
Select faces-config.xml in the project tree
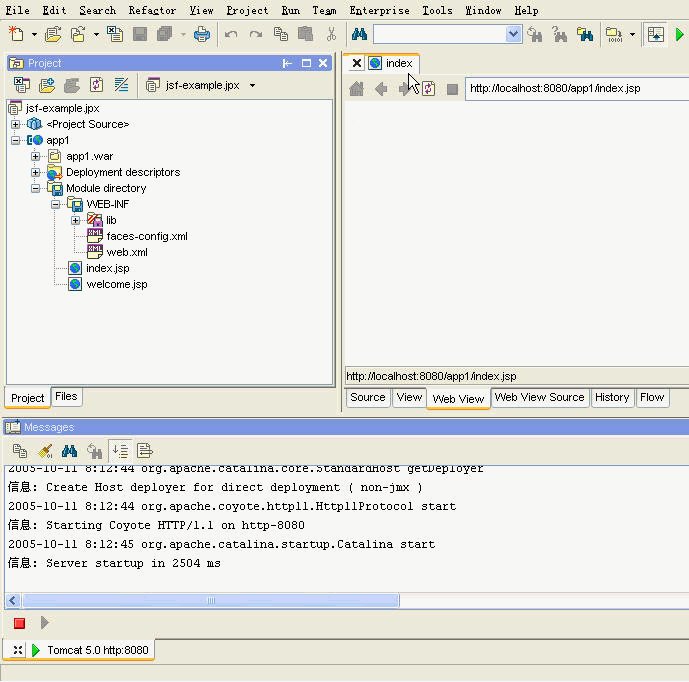pyautogui.click(x=147, y=236)
